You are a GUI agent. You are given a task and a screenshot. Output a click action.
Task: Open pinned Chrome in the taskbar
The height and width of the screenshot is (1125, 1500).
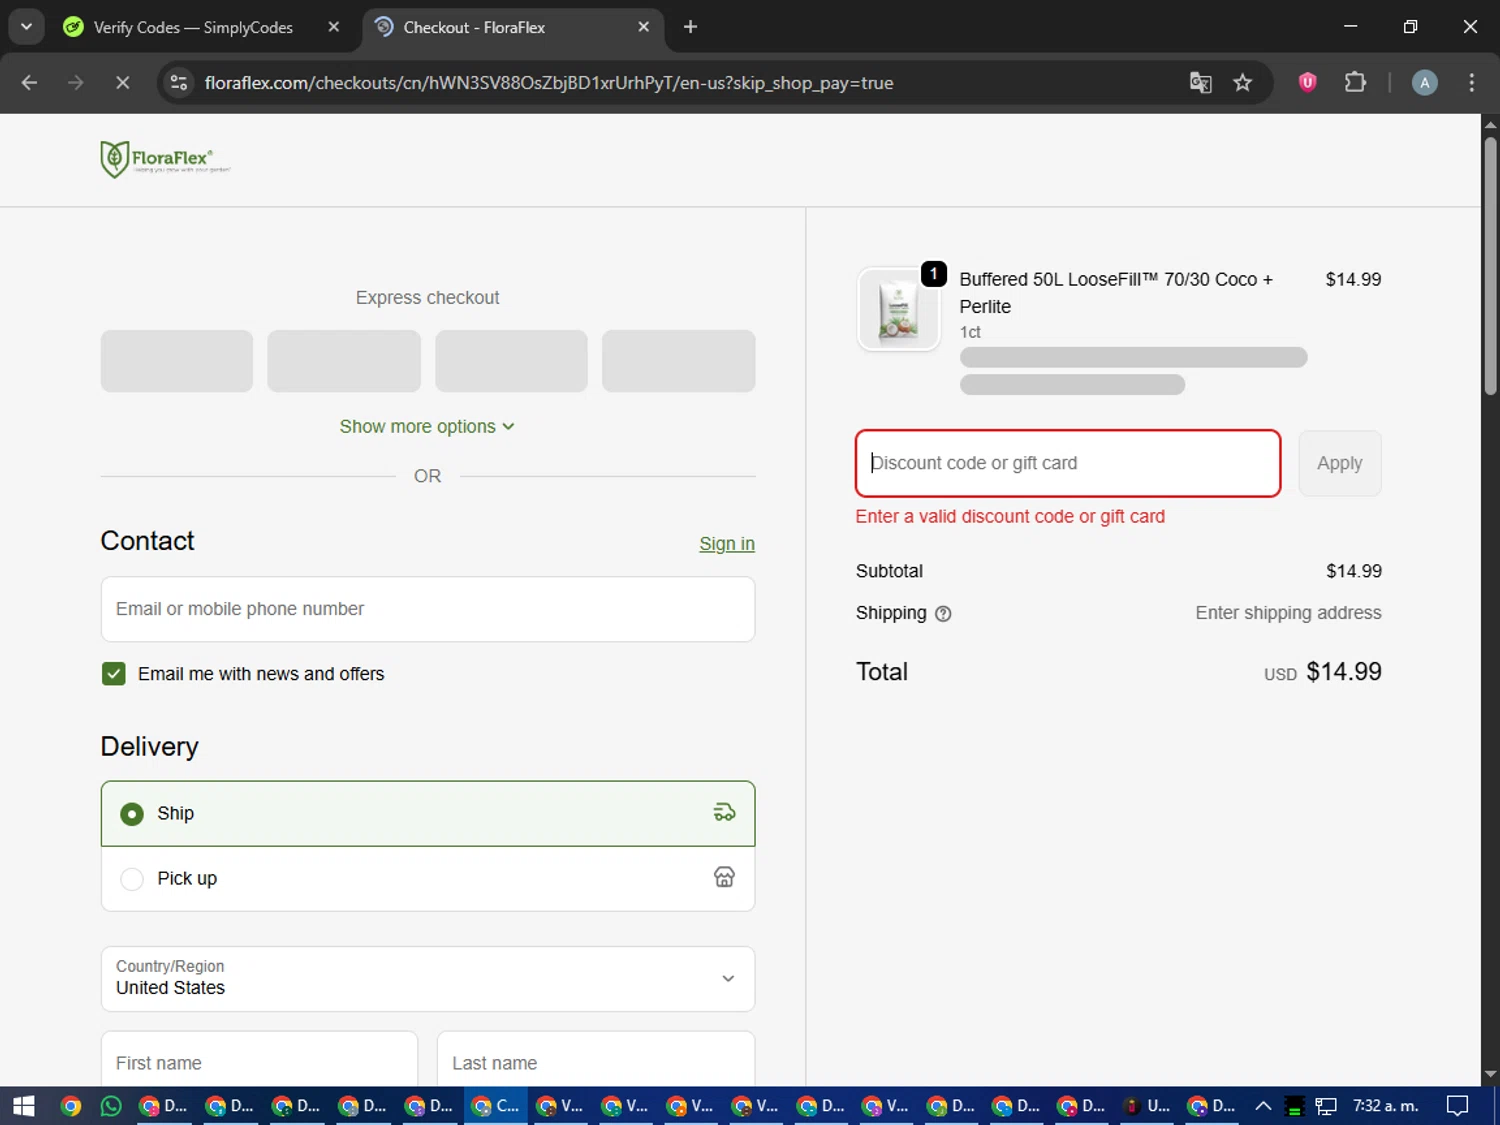tap(70, 1106)
